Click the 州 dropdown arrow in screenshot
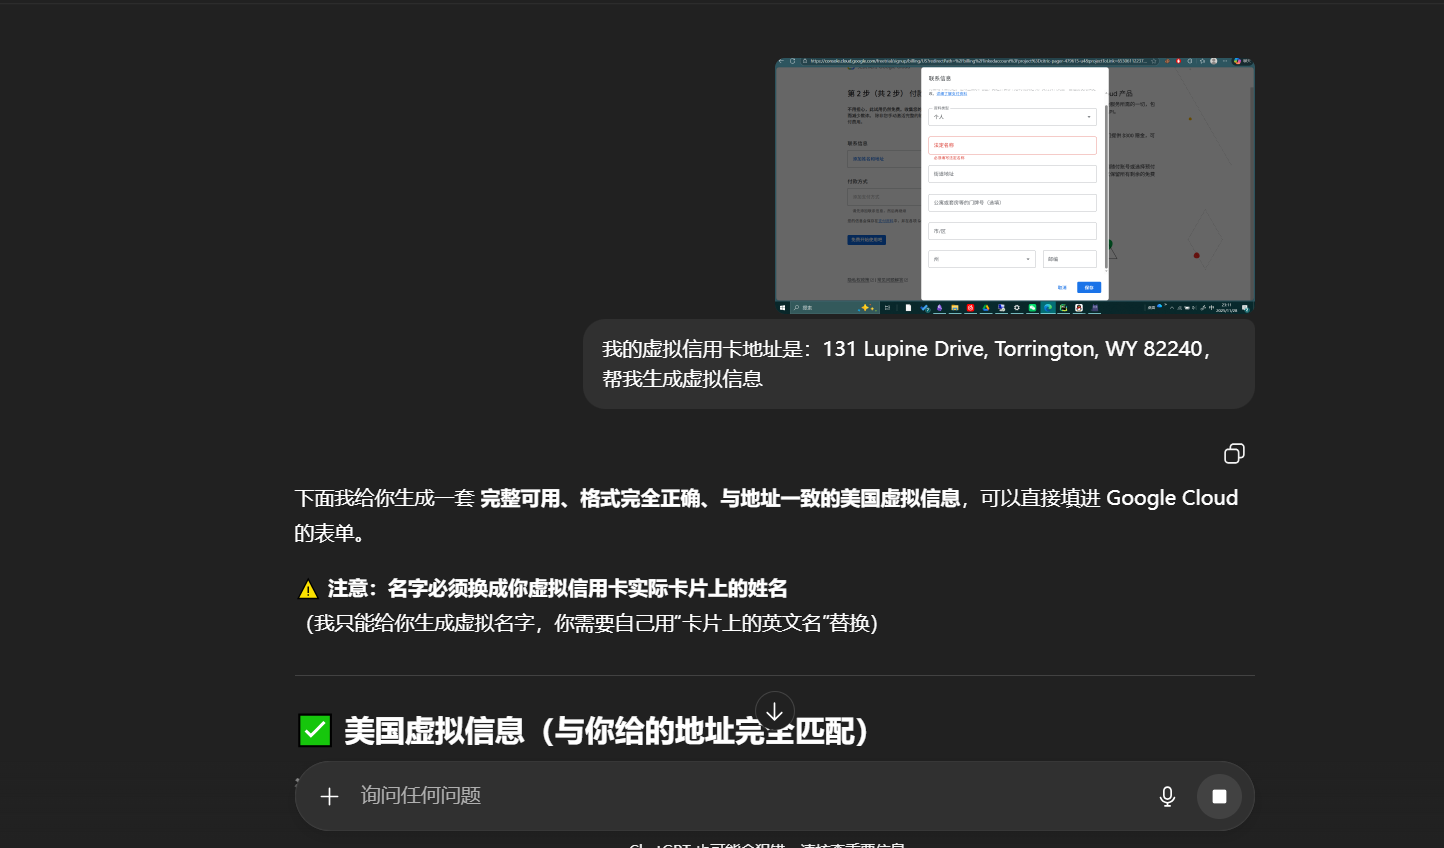Screen dimensions: 1444x848 (1027, 259)
